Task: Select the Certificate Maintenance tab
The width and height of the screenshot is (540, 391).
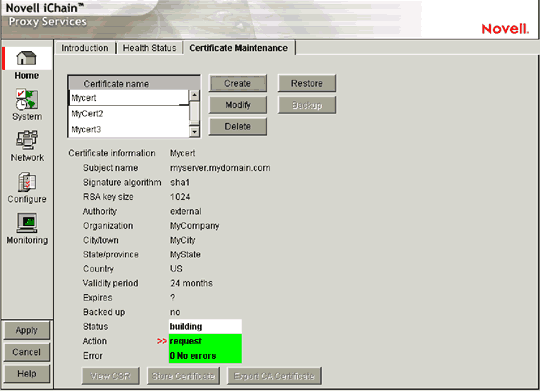Action: pos(238,48)
